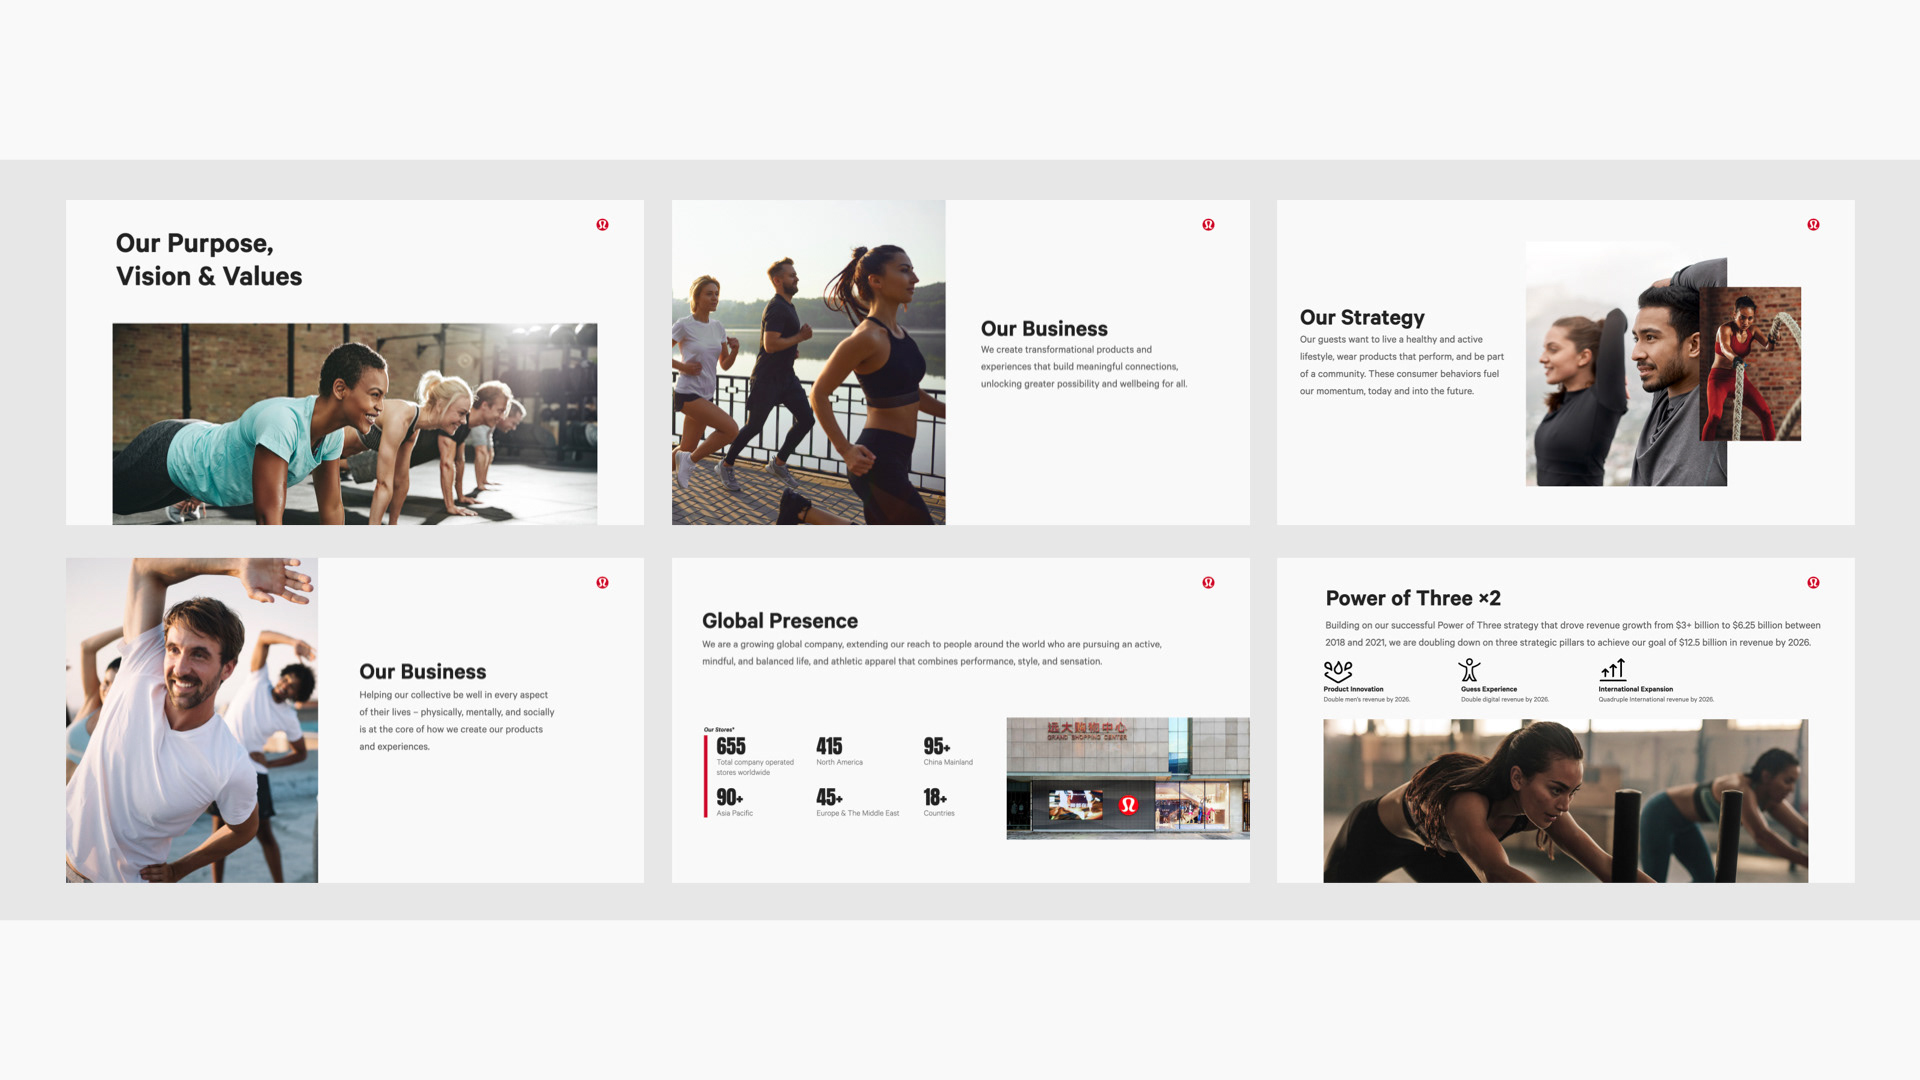Click red logo on the storefront photo
The height and width of the screenshot is (1080, 1920).
(1128, 805)
